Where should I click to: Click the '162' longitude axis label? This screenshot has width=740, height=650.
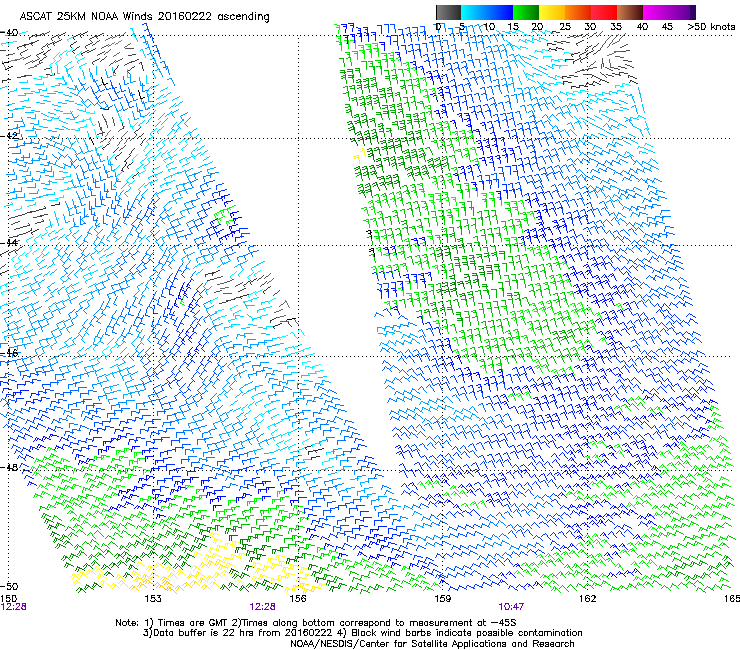(587, 599)
